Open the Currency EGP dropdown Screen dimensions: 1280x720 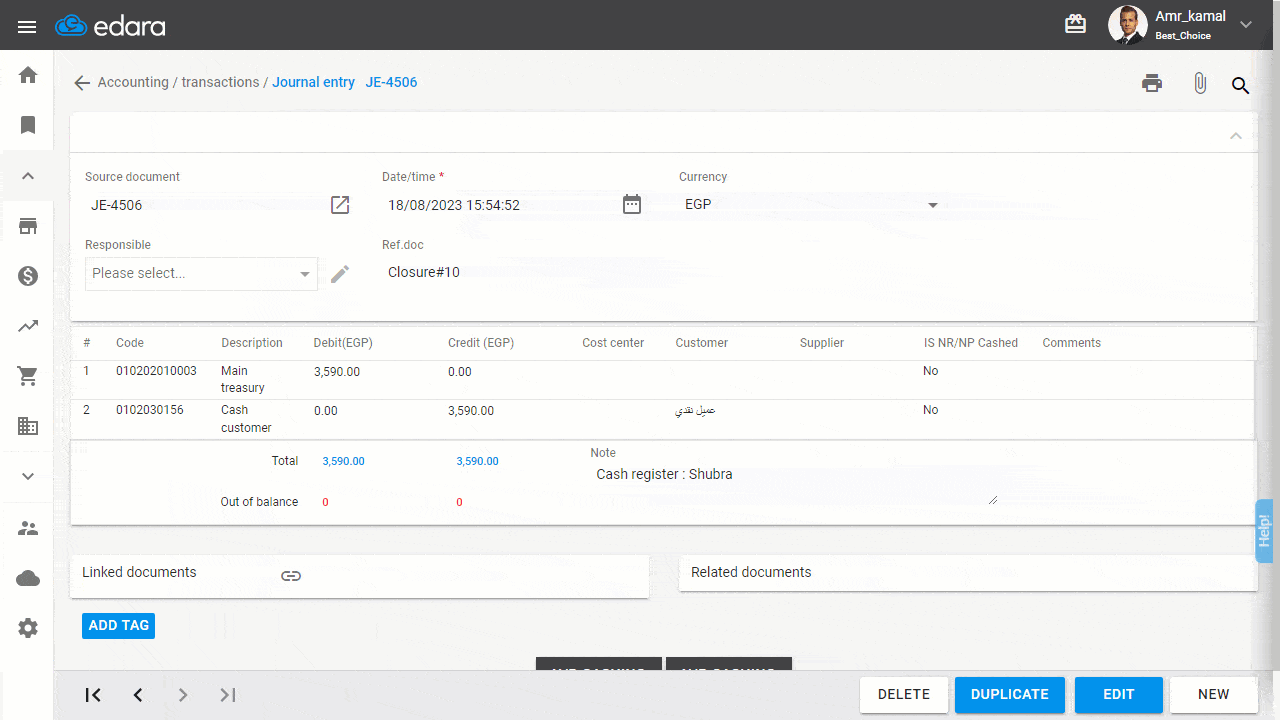(x=810, y=204)
